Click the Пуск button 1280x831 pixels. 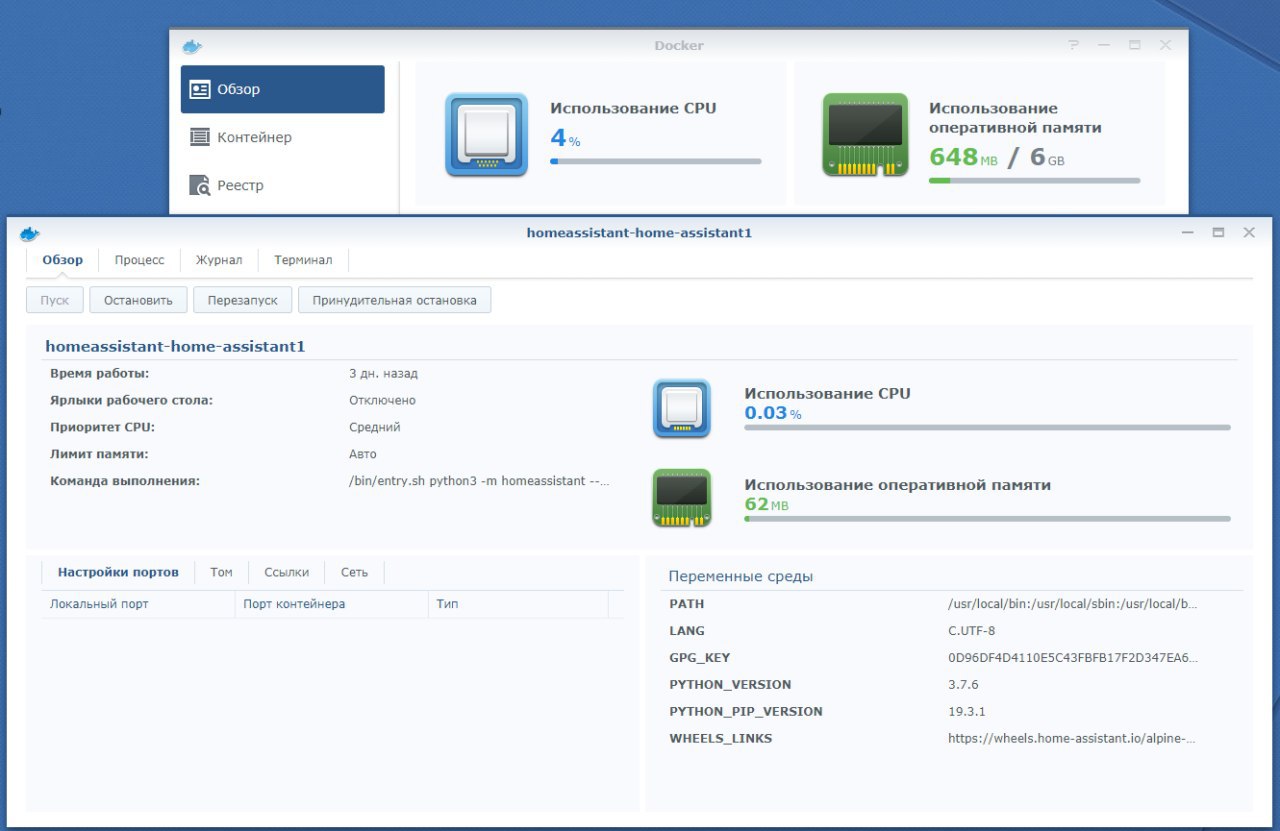pyautogui.click(x=55, y=300)
